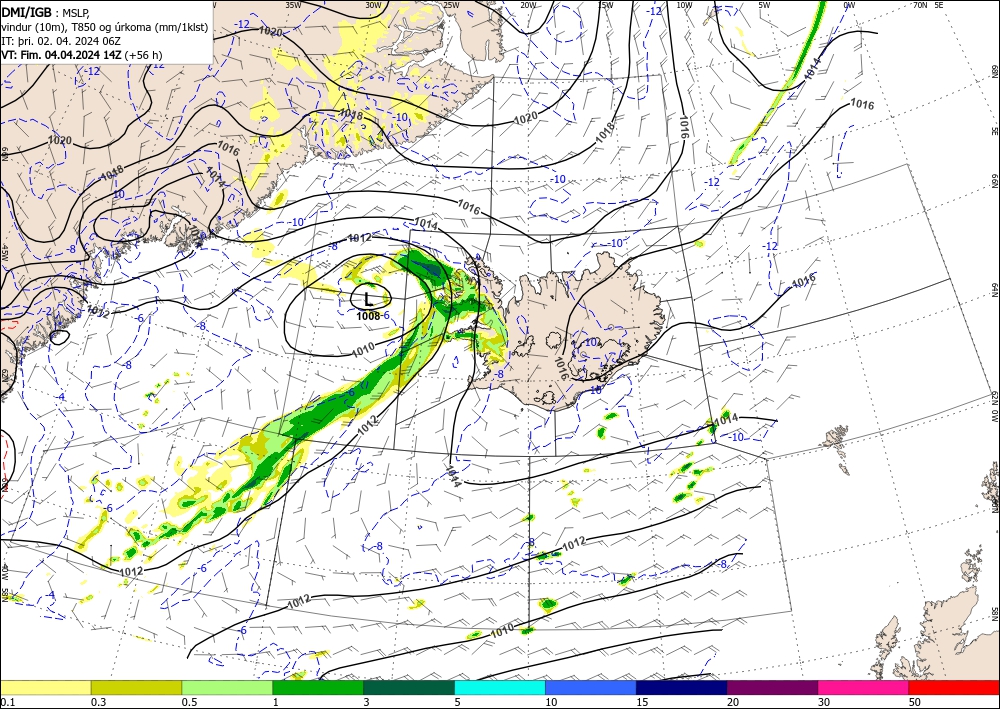Pick the cyan 5–10 legend swatch
Viewport: 1000px width, 709px height.
(x=500, y=687)
